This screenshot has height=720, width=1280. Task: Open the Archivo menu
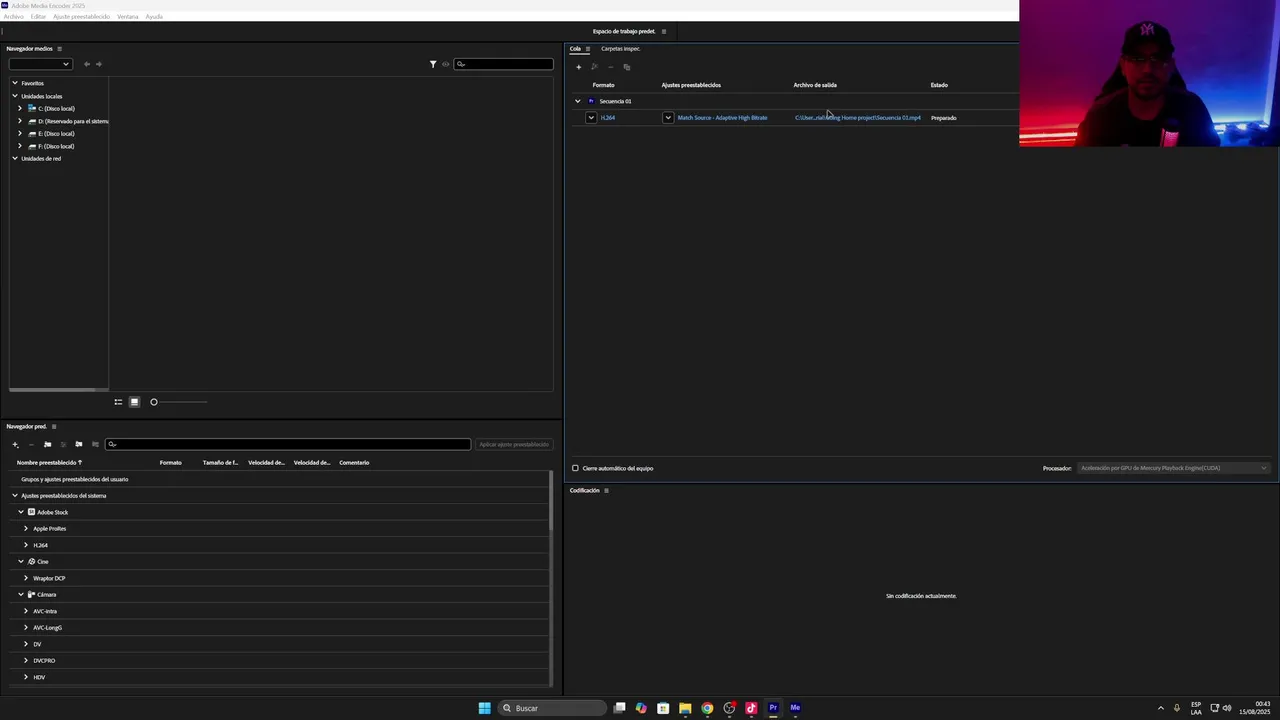[x=13, y=17]
